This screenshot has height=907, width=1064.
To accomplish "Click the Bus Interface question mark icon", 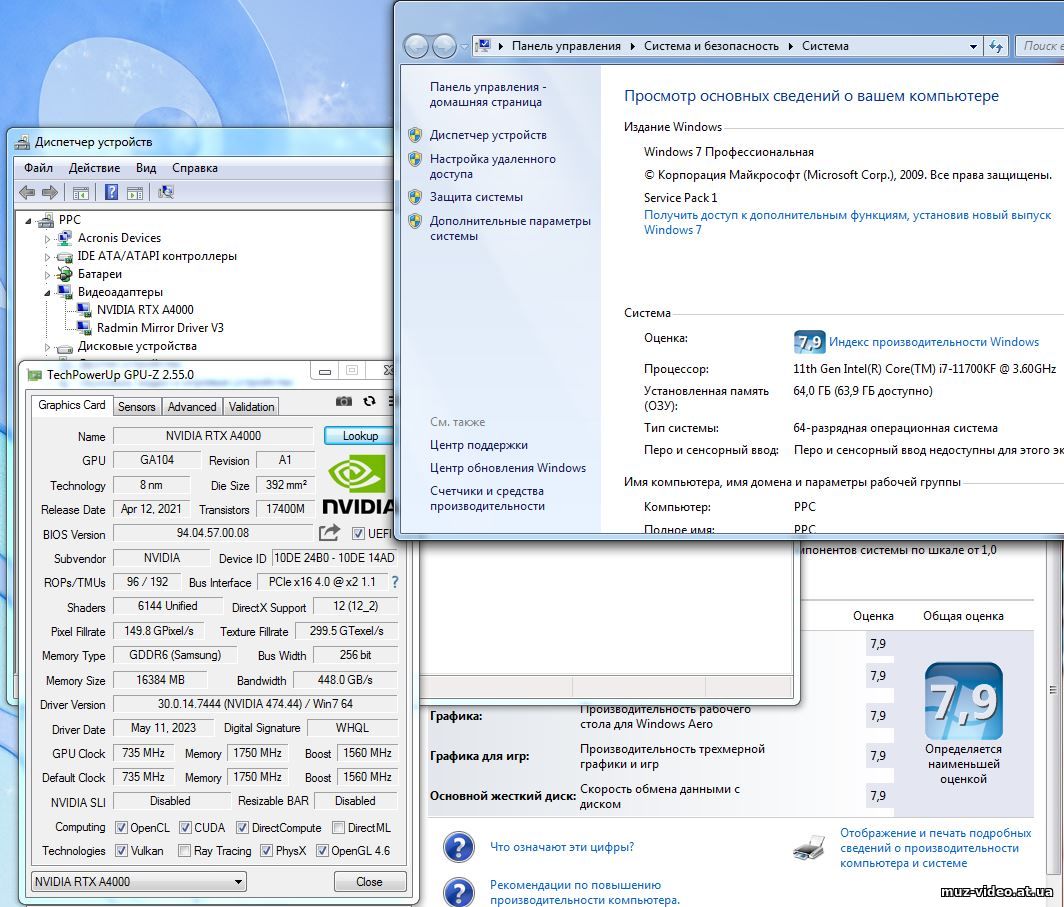I will click(394, 582).
